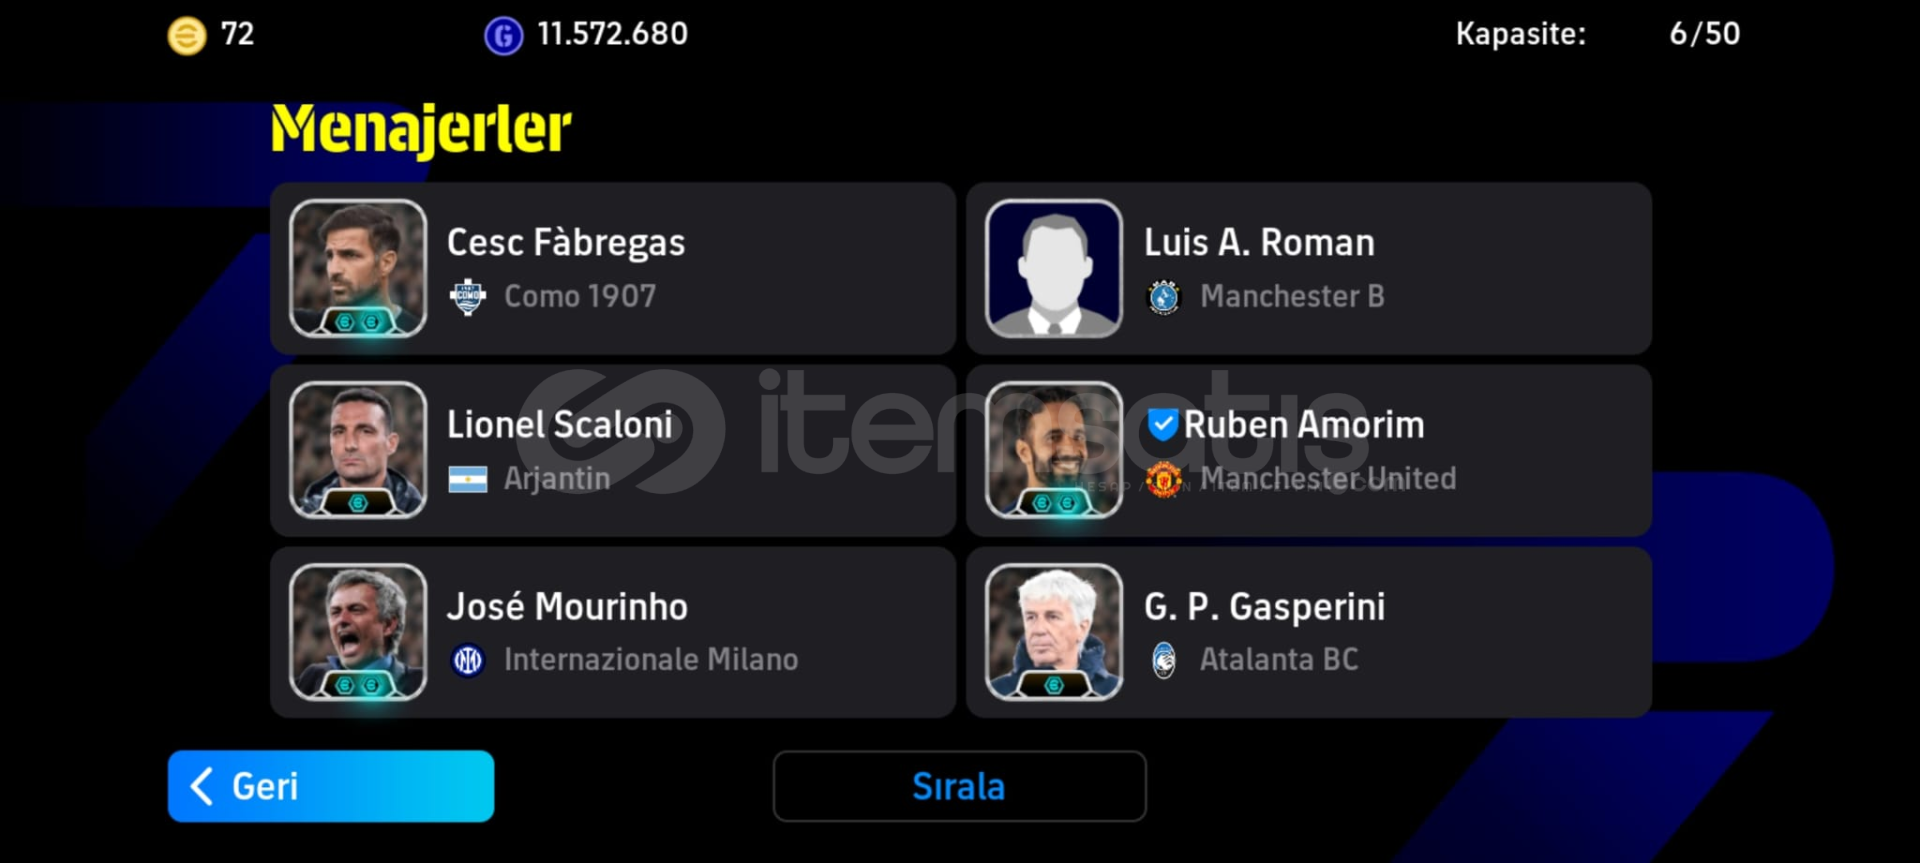Go back with the Geri button
This screenshot has height=863, width=1920.
pos(331,786)
